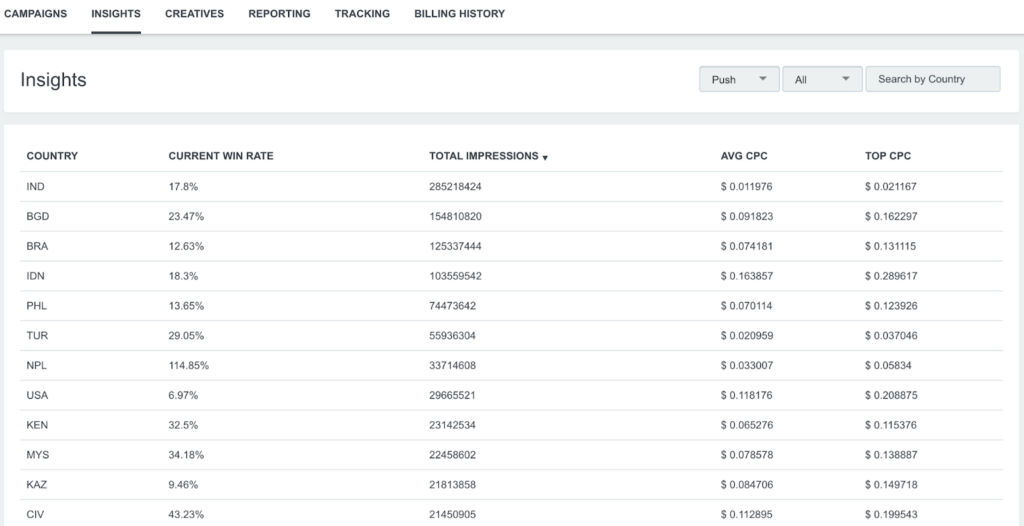Image resolution: width=1024 pixels, height=526 pixels.
Task: Switch to the Insights tab
Action: coord(115,14)
